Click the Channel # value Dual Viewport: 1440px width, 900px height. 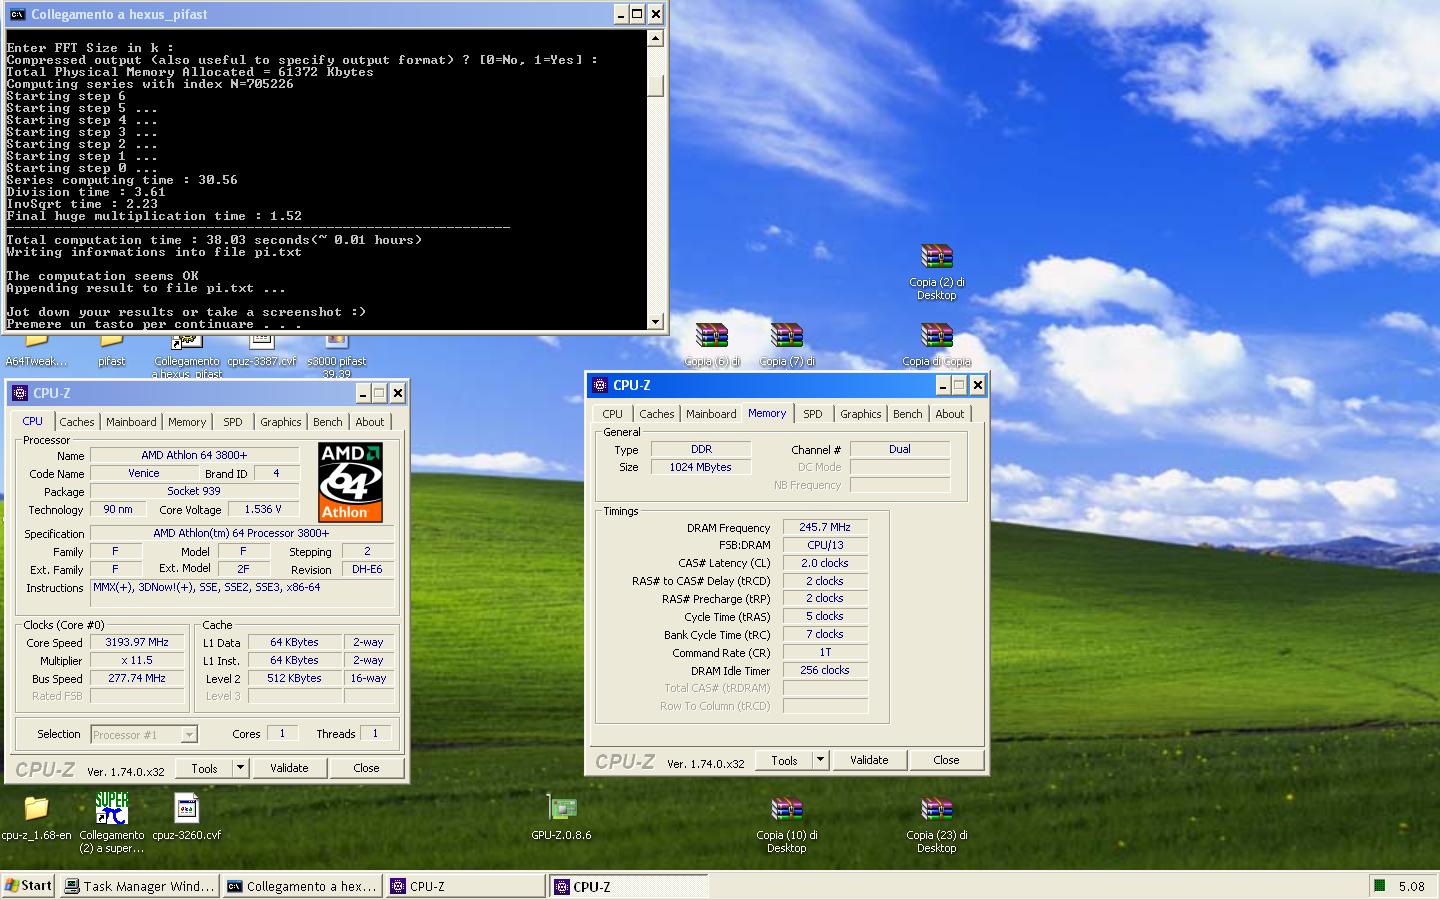click(x=900, y=449)
